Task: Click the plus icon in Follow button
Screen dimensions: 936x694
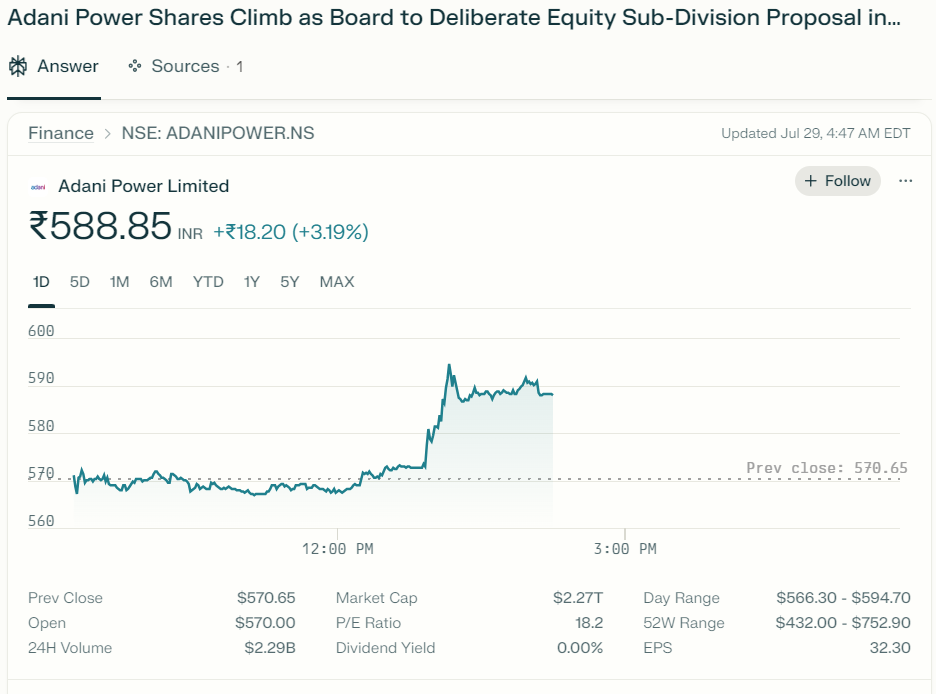Action: [811, 181]
